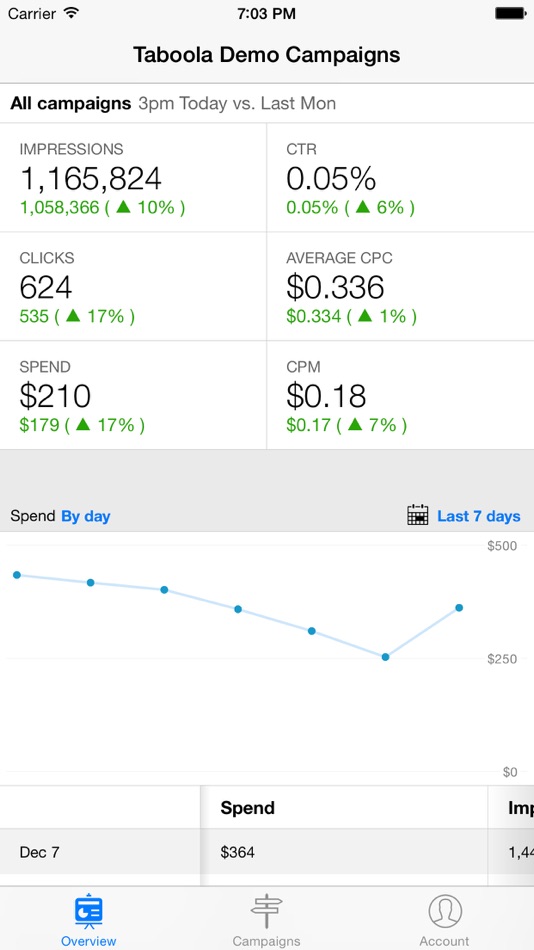
Task: Tap the '0.05% (▲ 6%)' CTR comparison
Action: point(351,208)
